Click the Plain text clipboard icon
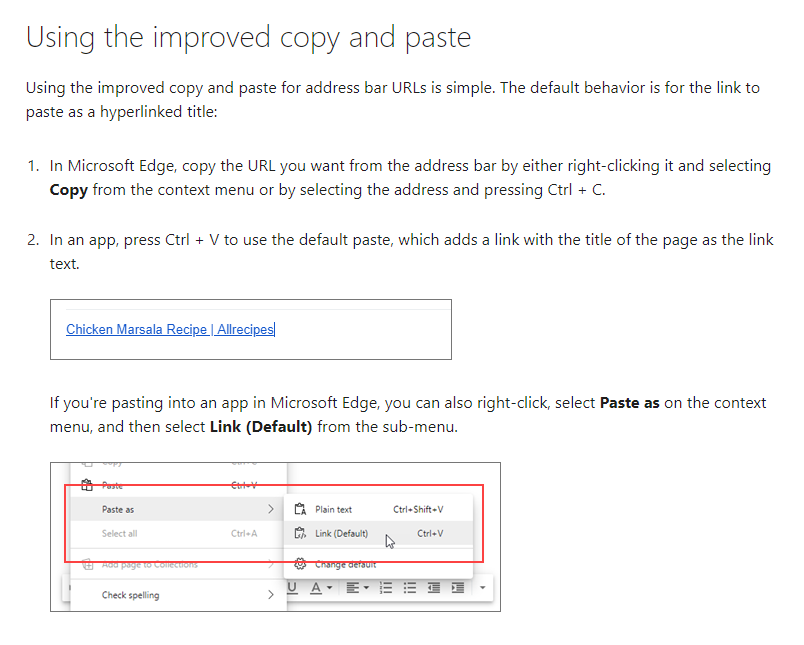This screenshot has height=645, width=804. (299, 509)
